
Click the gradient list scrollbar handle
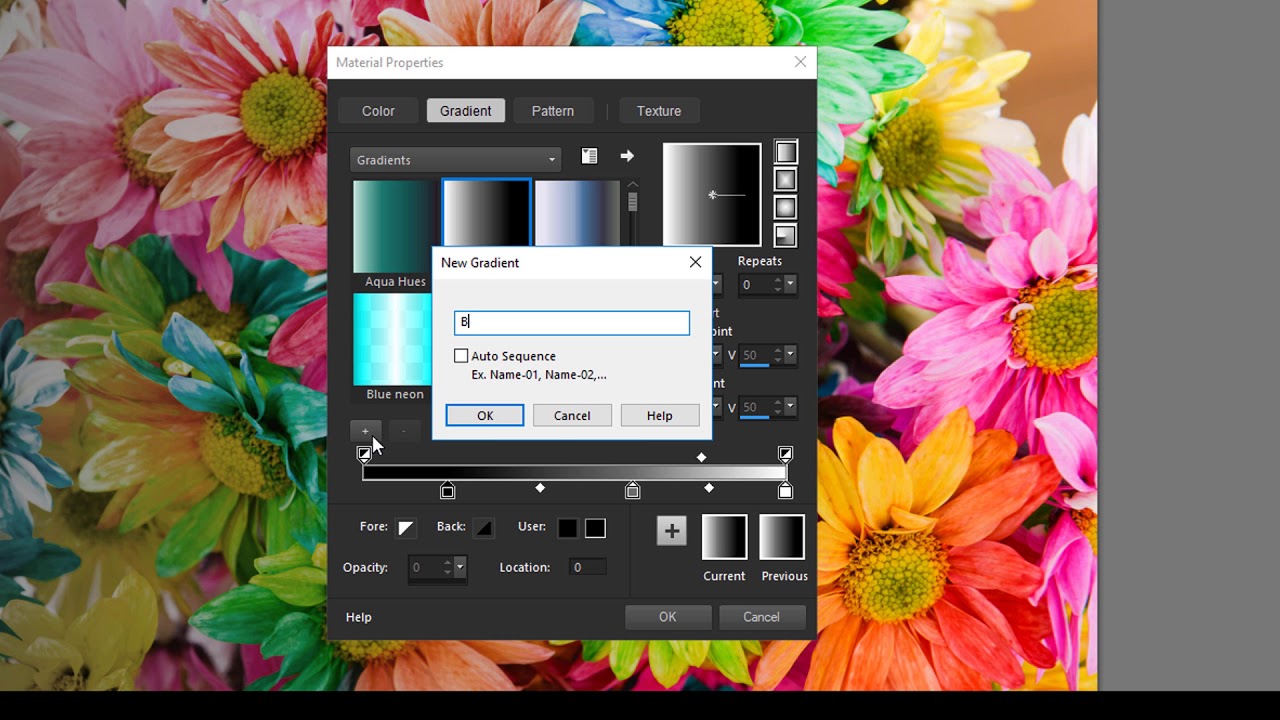632,203
